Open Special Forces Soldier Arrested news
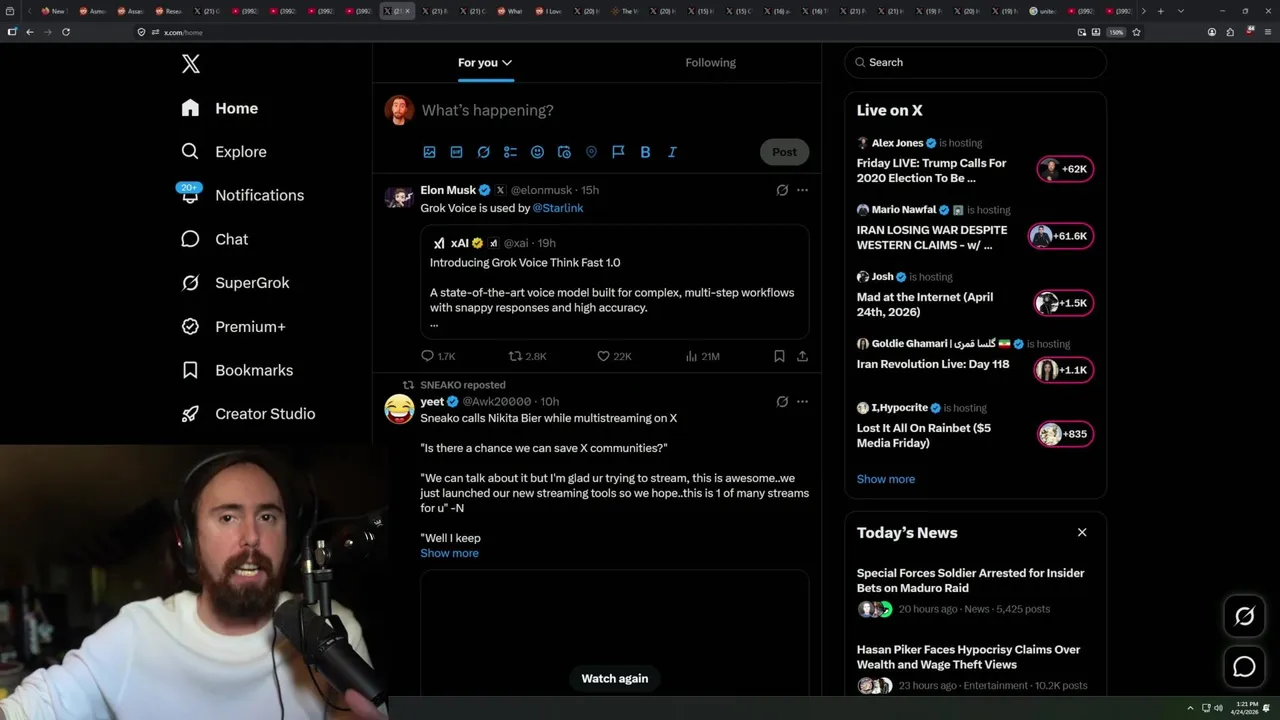 970,580
